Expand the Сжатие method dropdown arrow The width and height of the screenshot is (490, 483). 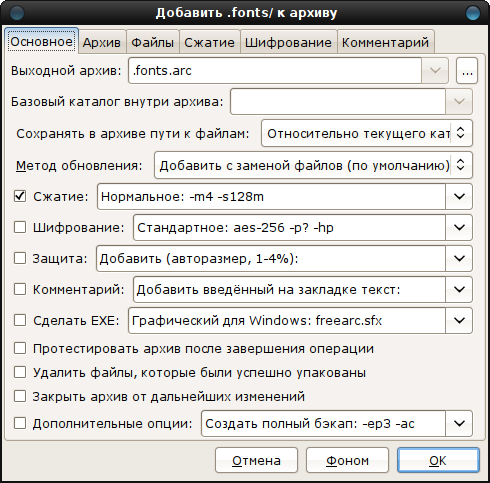click(459, 197)
